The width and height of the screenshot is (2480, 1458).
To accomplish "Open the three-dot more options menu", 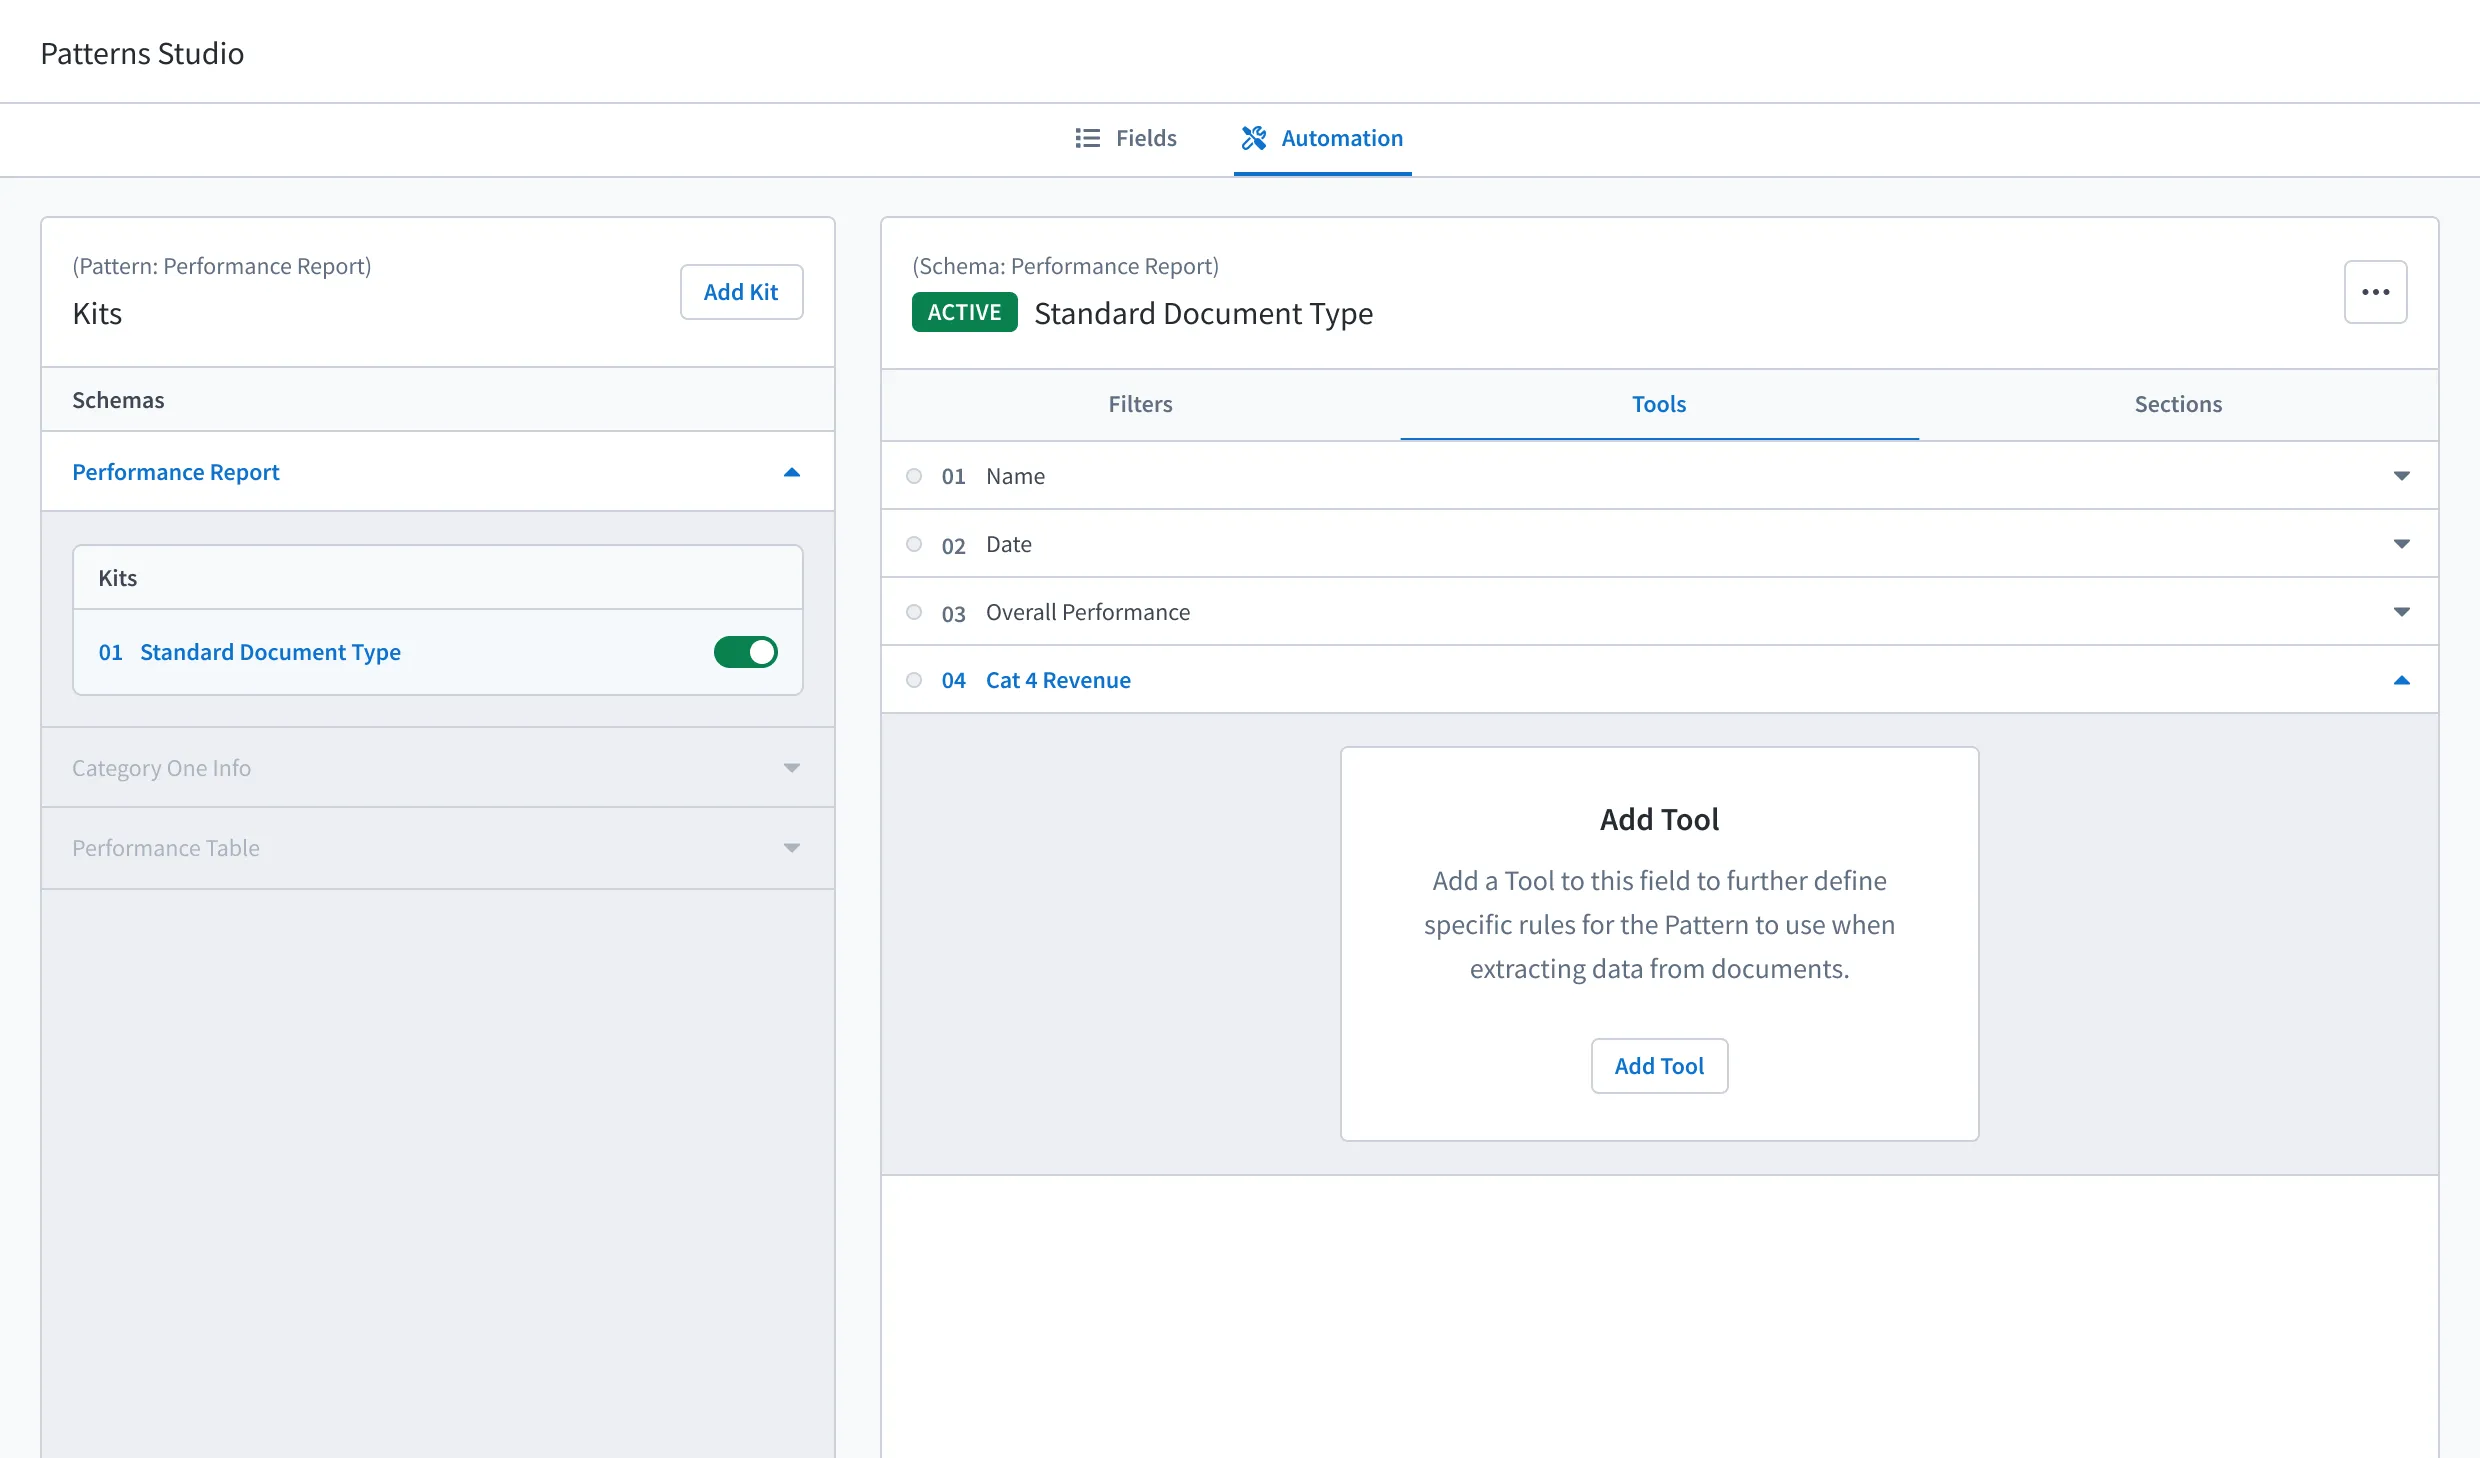I will [2375, 292].
